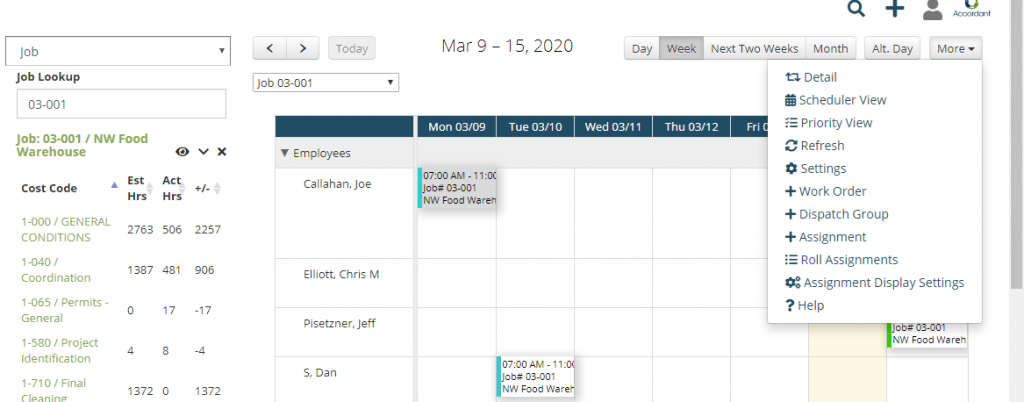Click the Alt. Day button
This screenshot has width=1024, height=402.
click(892, 48)
